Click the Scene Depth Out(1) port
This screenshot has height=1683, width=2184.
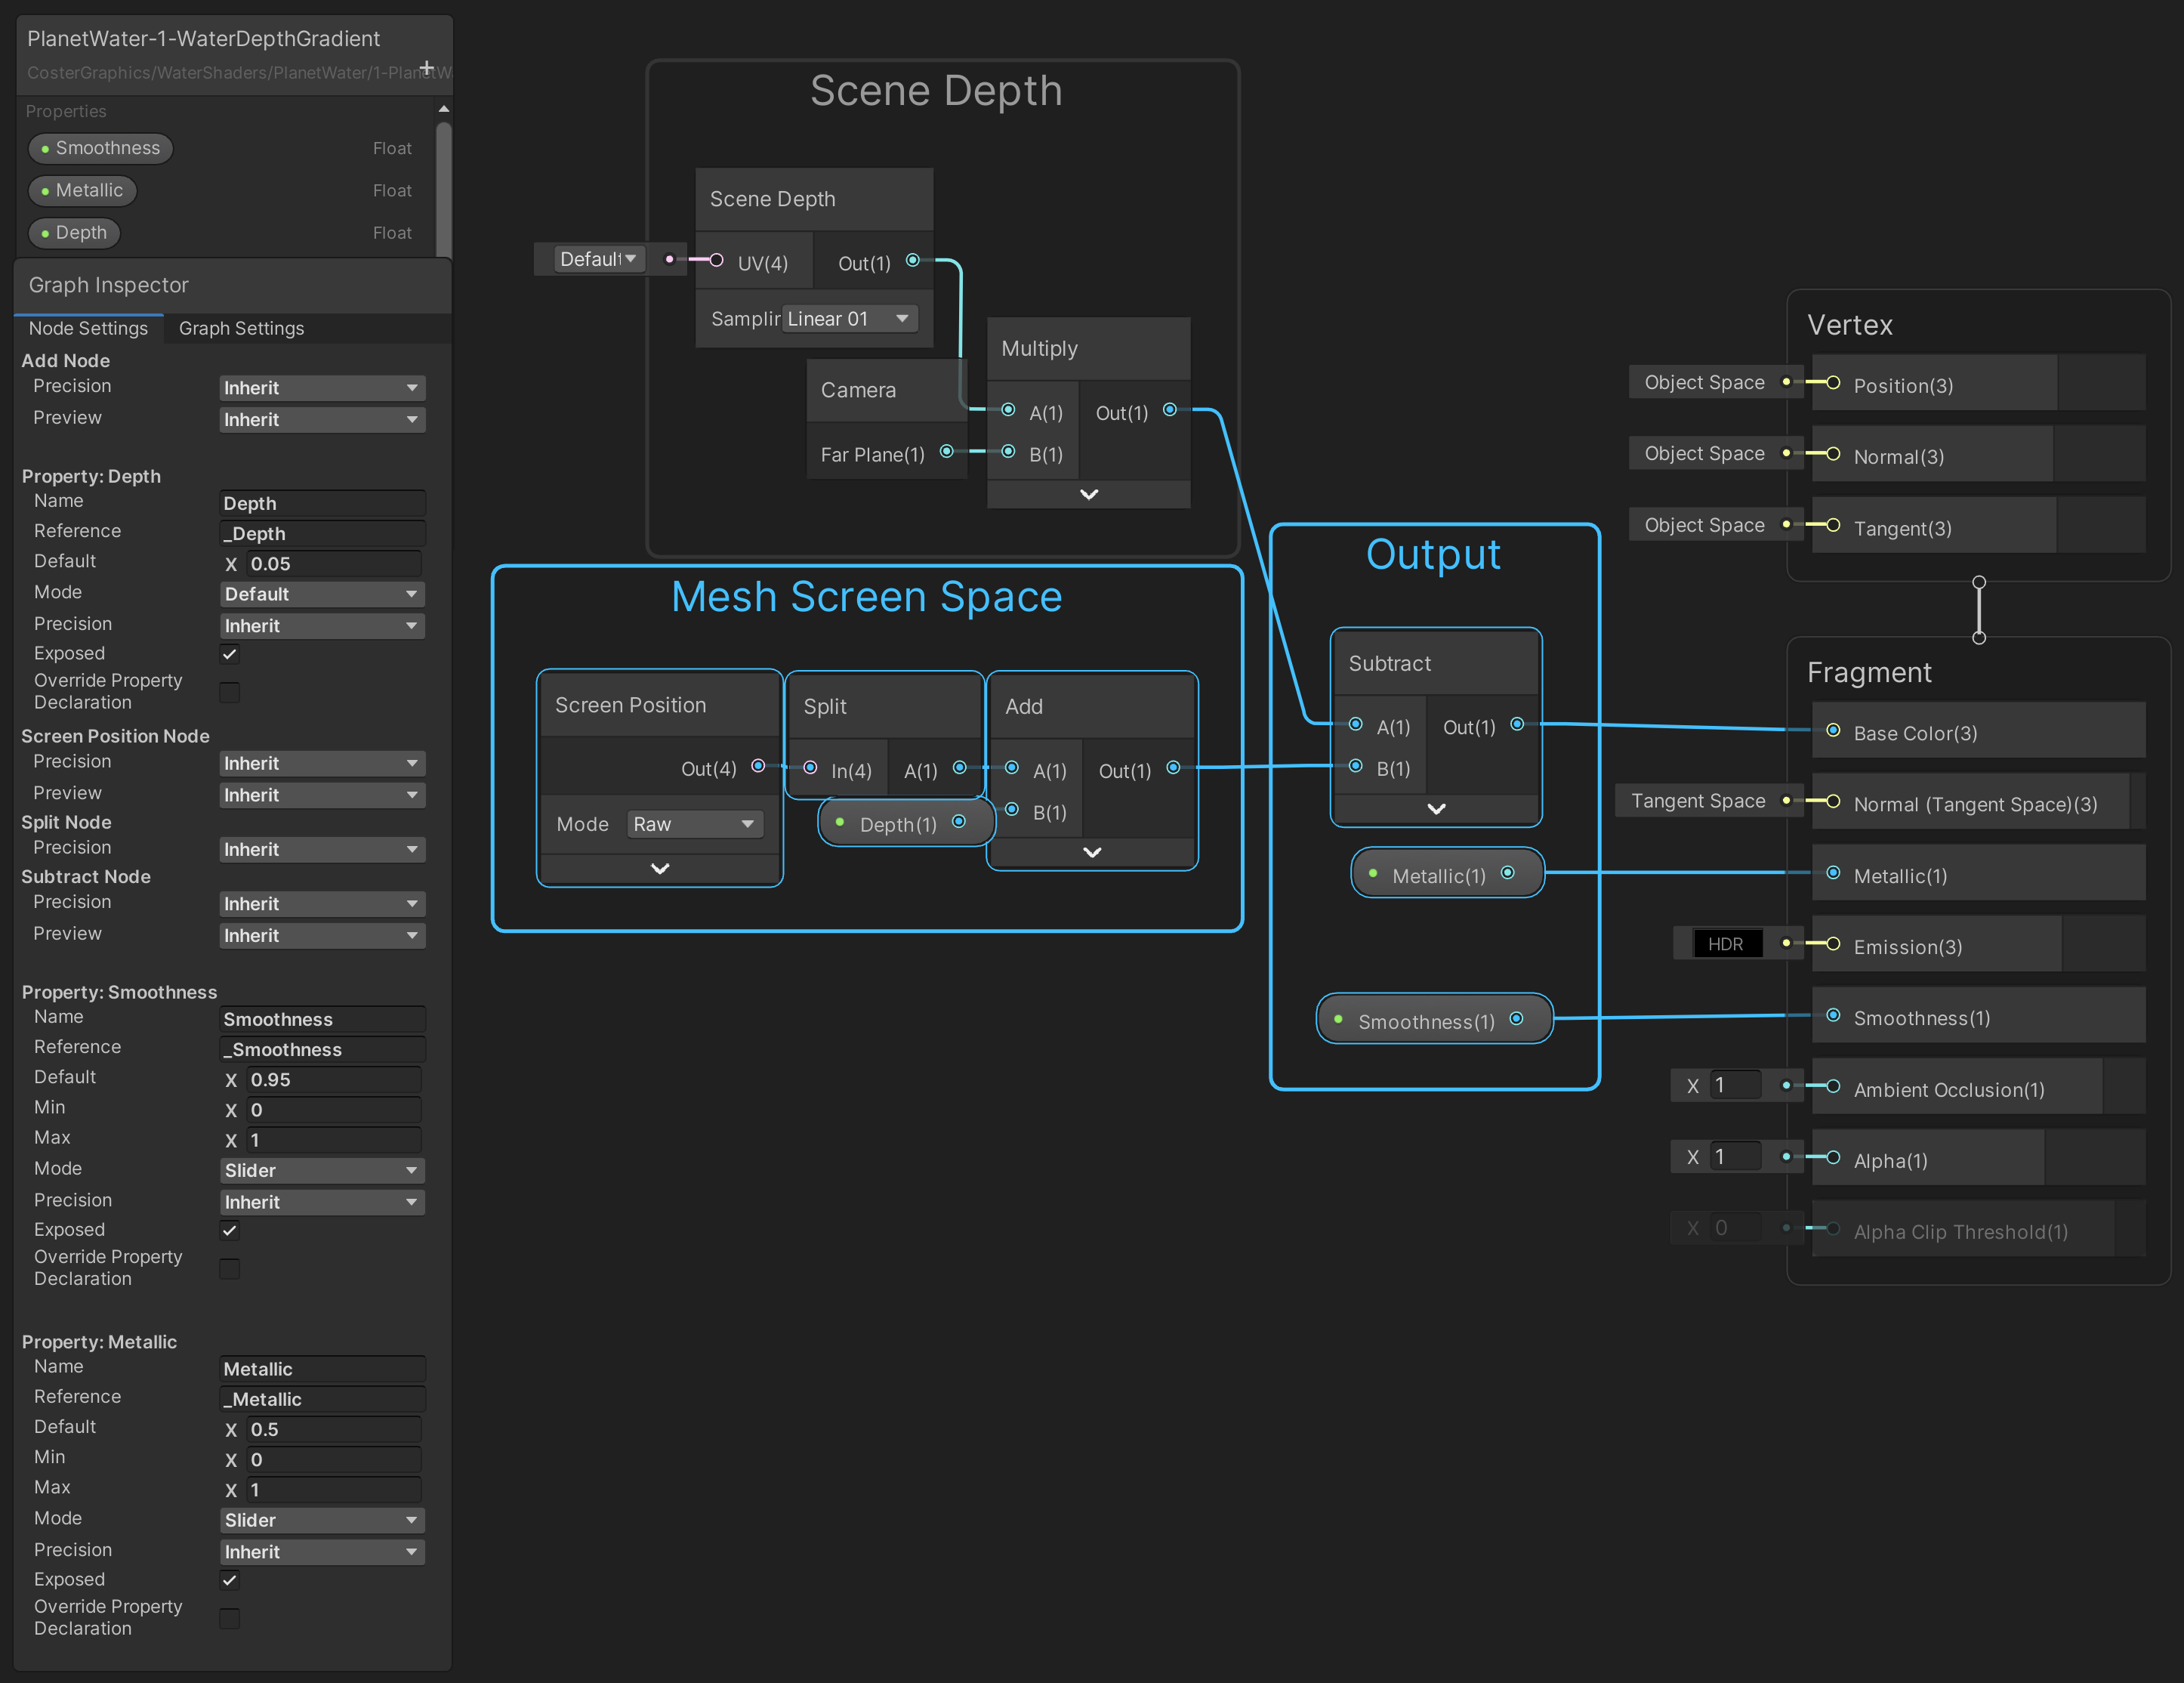(x=913, y=261)
